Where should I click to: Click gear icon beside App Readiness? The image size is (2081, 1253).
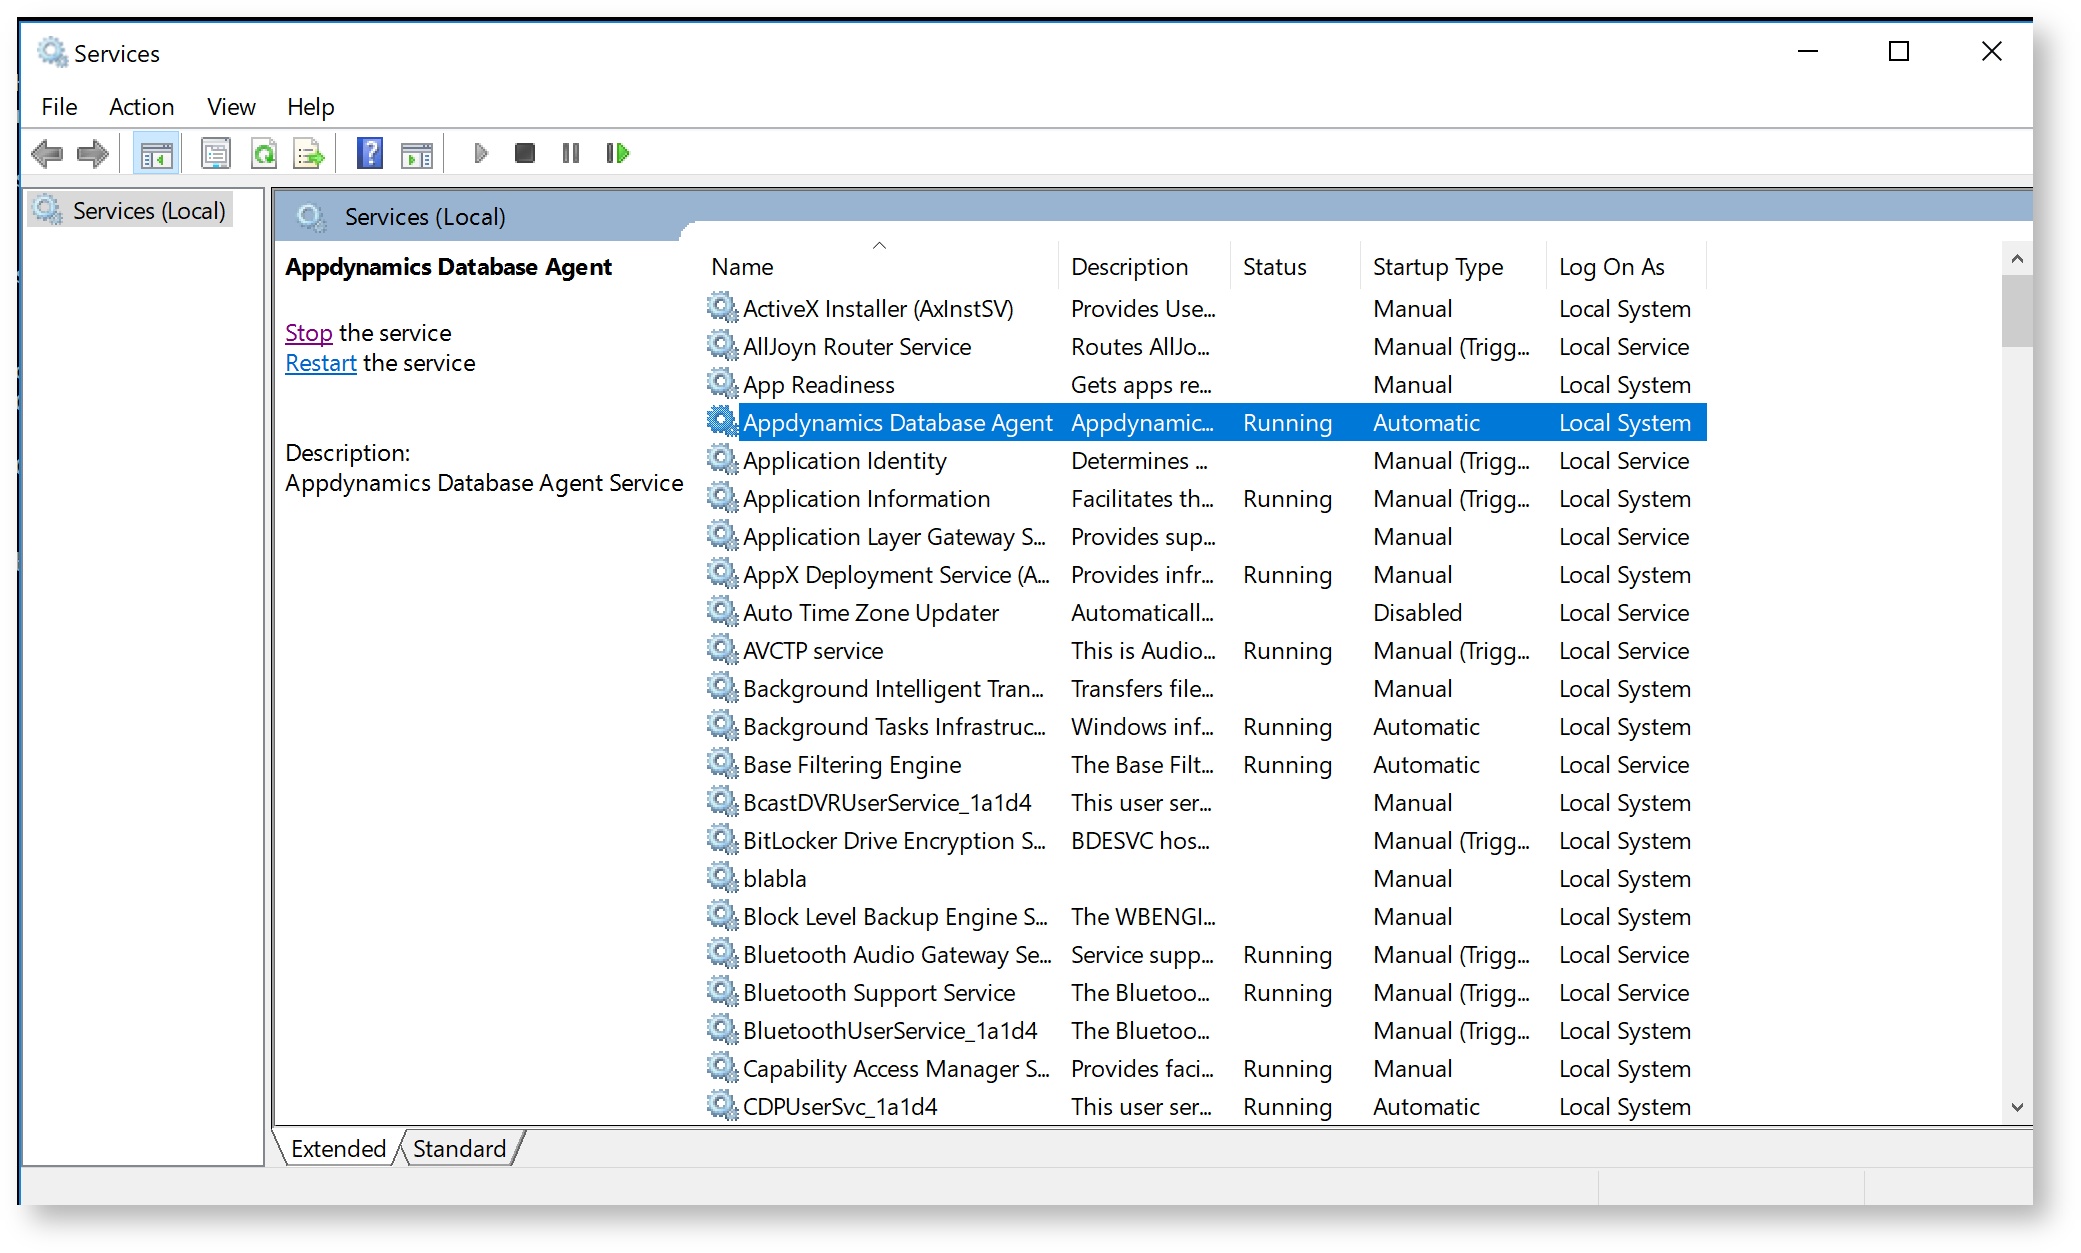[x=722, y=383]
